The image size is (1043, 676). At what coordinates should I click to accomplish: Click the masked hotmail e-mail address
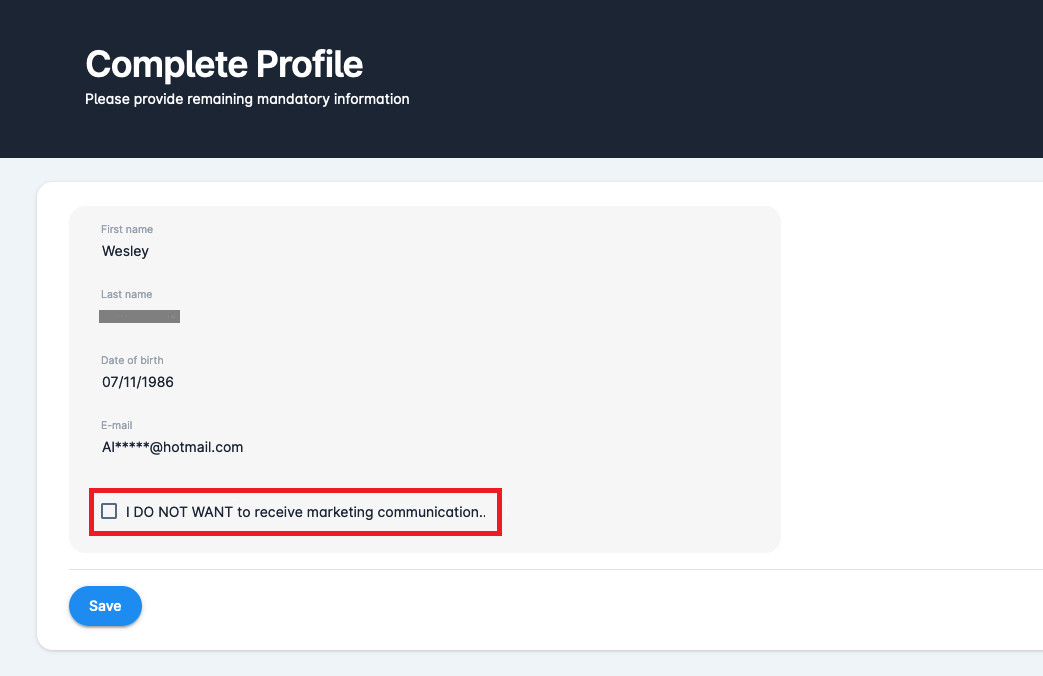coord(172,447)
